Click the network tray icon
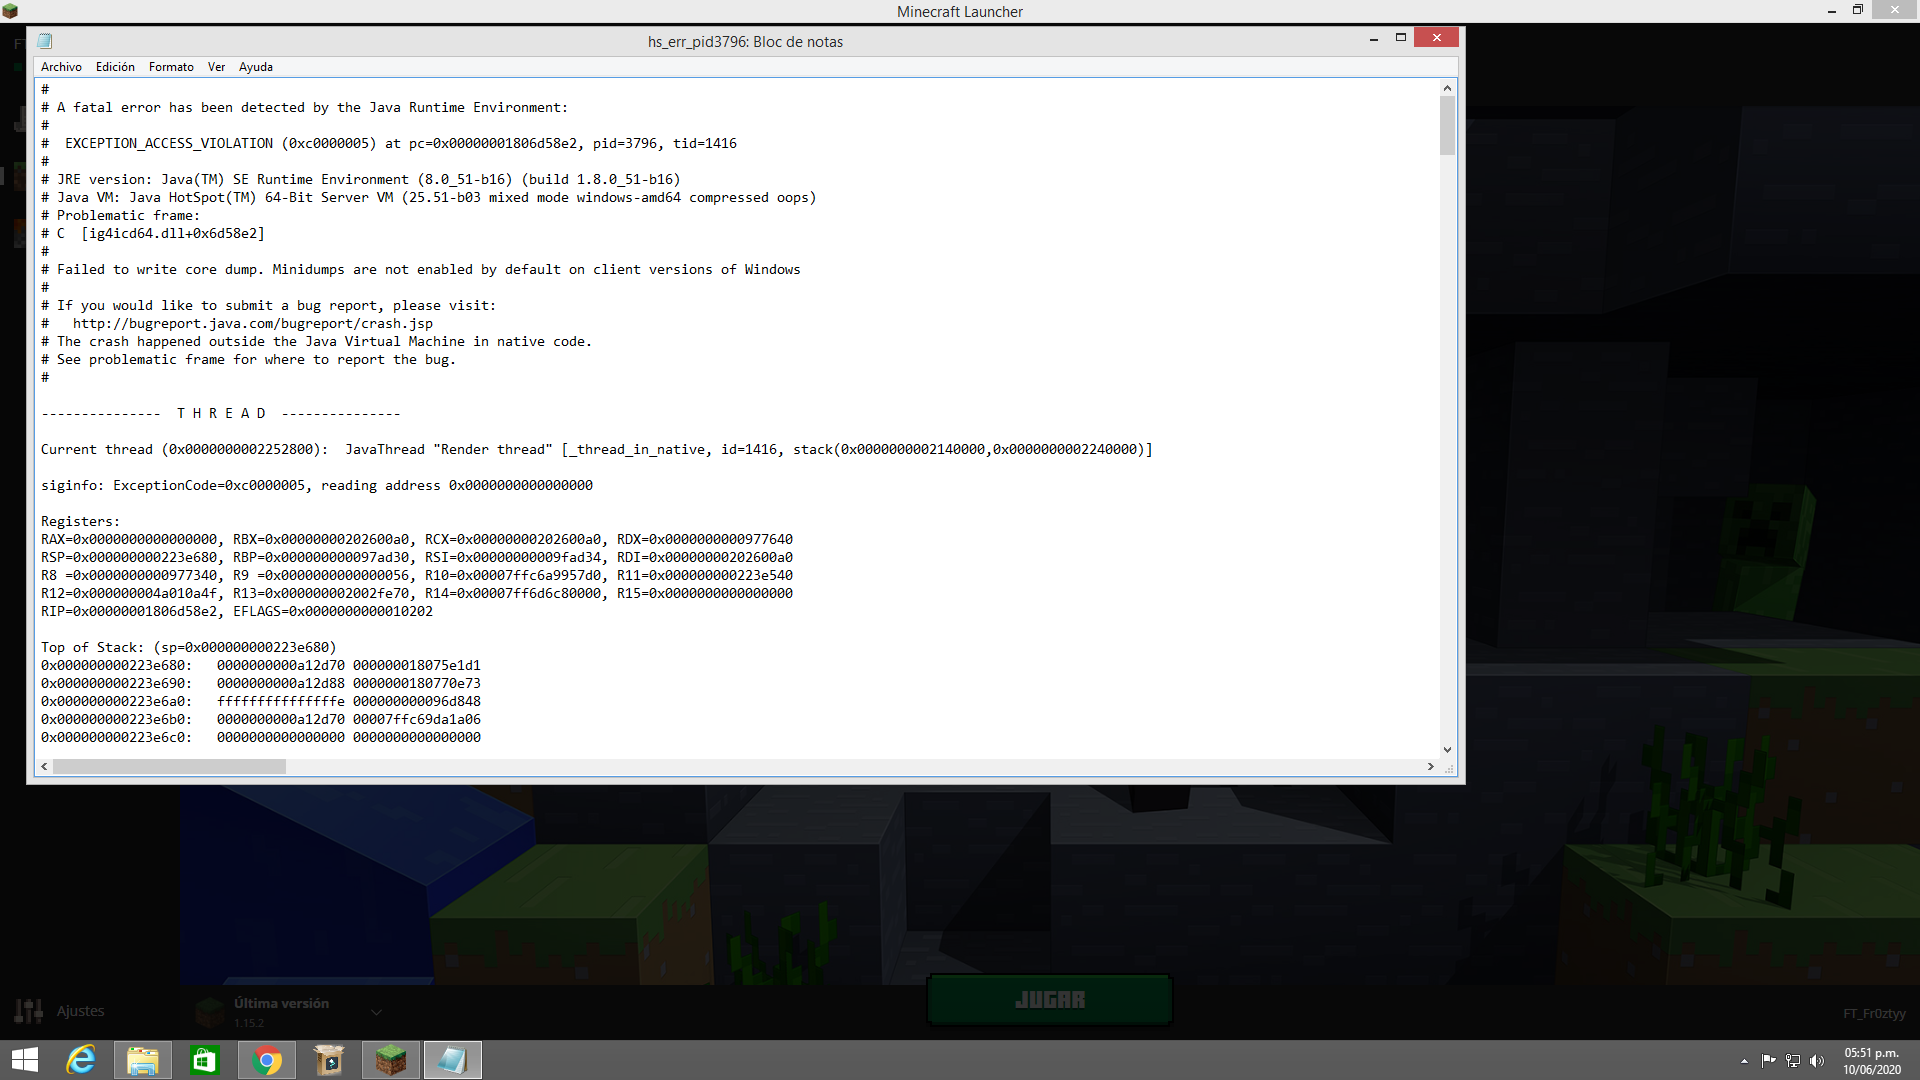Image resolution: width=1920 pixels, height=1080 pixels. point(1793,1061)
